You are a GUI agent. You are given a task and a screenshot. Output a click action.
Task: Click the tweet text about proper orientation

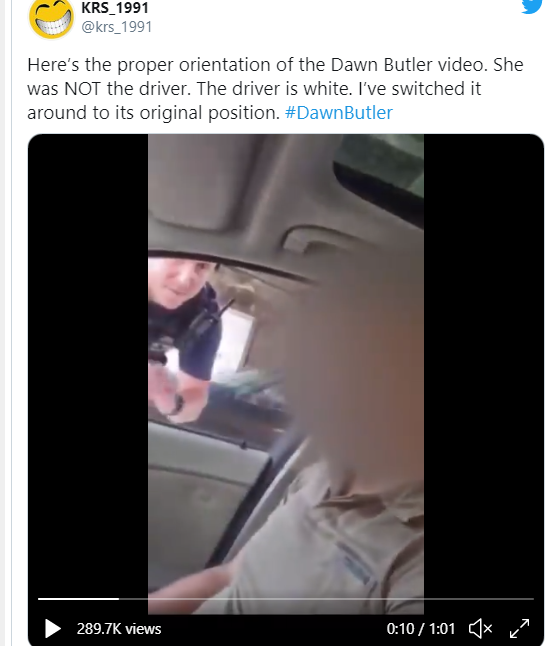tap(275, 89)
